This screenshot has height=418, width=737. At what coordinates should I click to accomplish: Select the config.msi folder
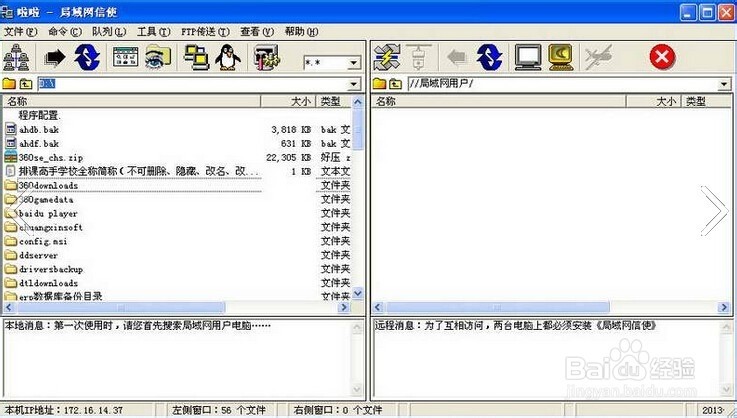43,241
